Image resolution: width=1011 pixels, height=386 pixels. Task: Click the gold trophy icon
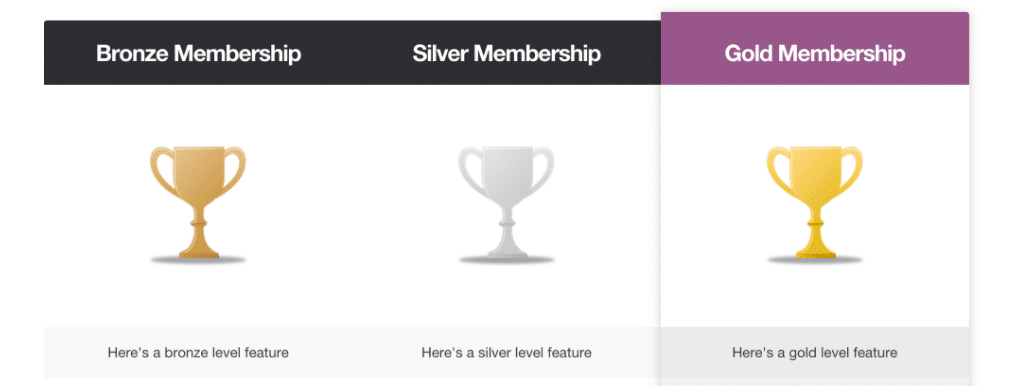tap(815, 204)
